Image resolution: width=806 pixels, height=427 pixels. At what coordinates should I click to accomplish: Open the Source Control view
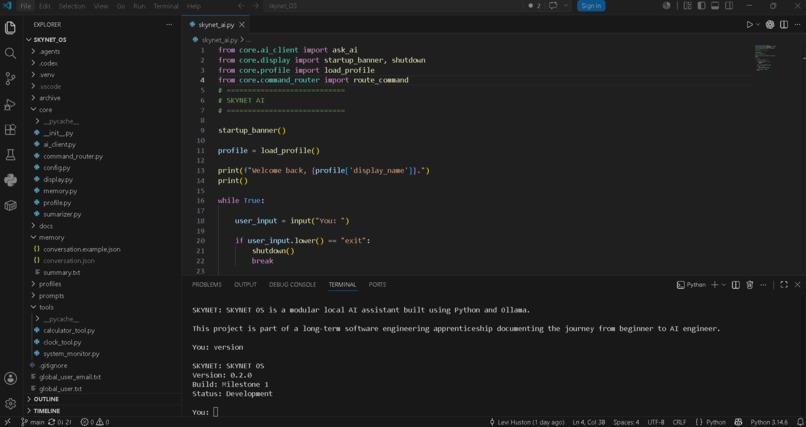10,79
